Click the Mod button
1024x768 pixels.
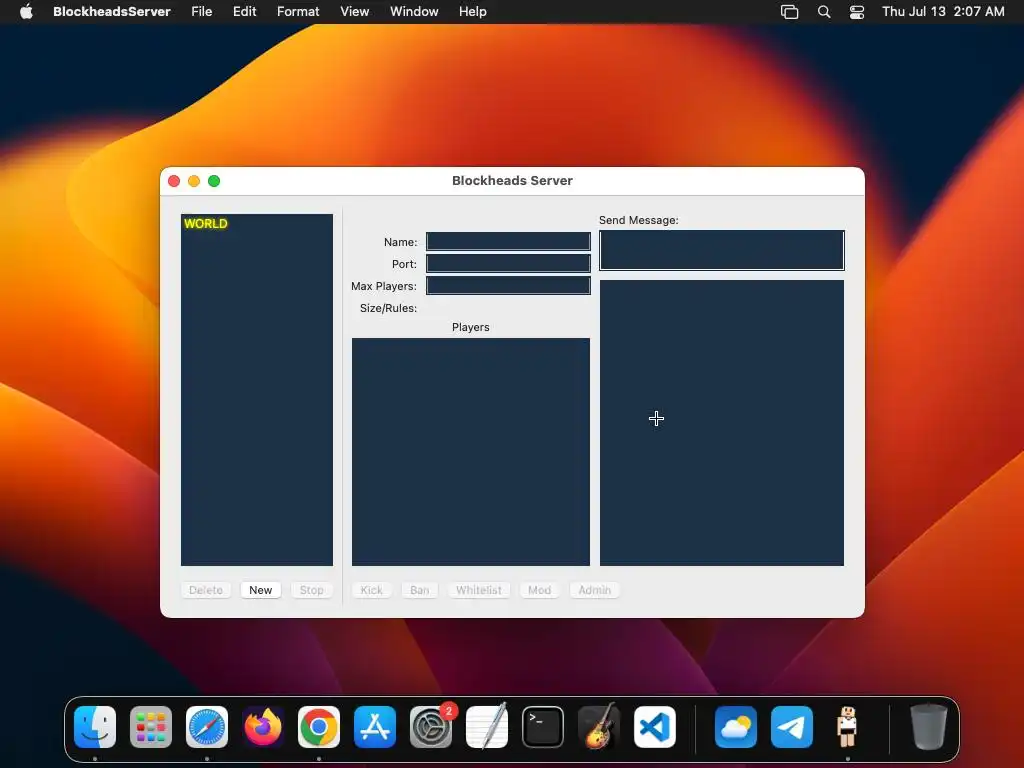coord(539,590)
